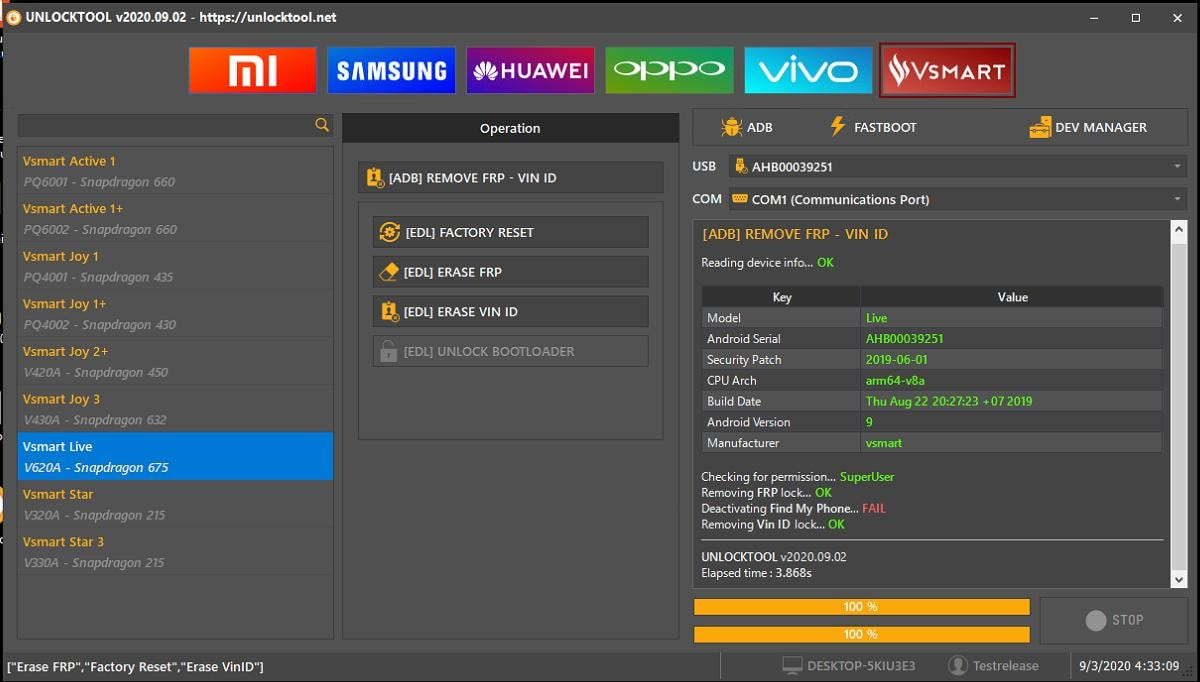
Task: Click [EDL] UNLOCK BOOTLOADER button
Action: [x=510, y=351]
